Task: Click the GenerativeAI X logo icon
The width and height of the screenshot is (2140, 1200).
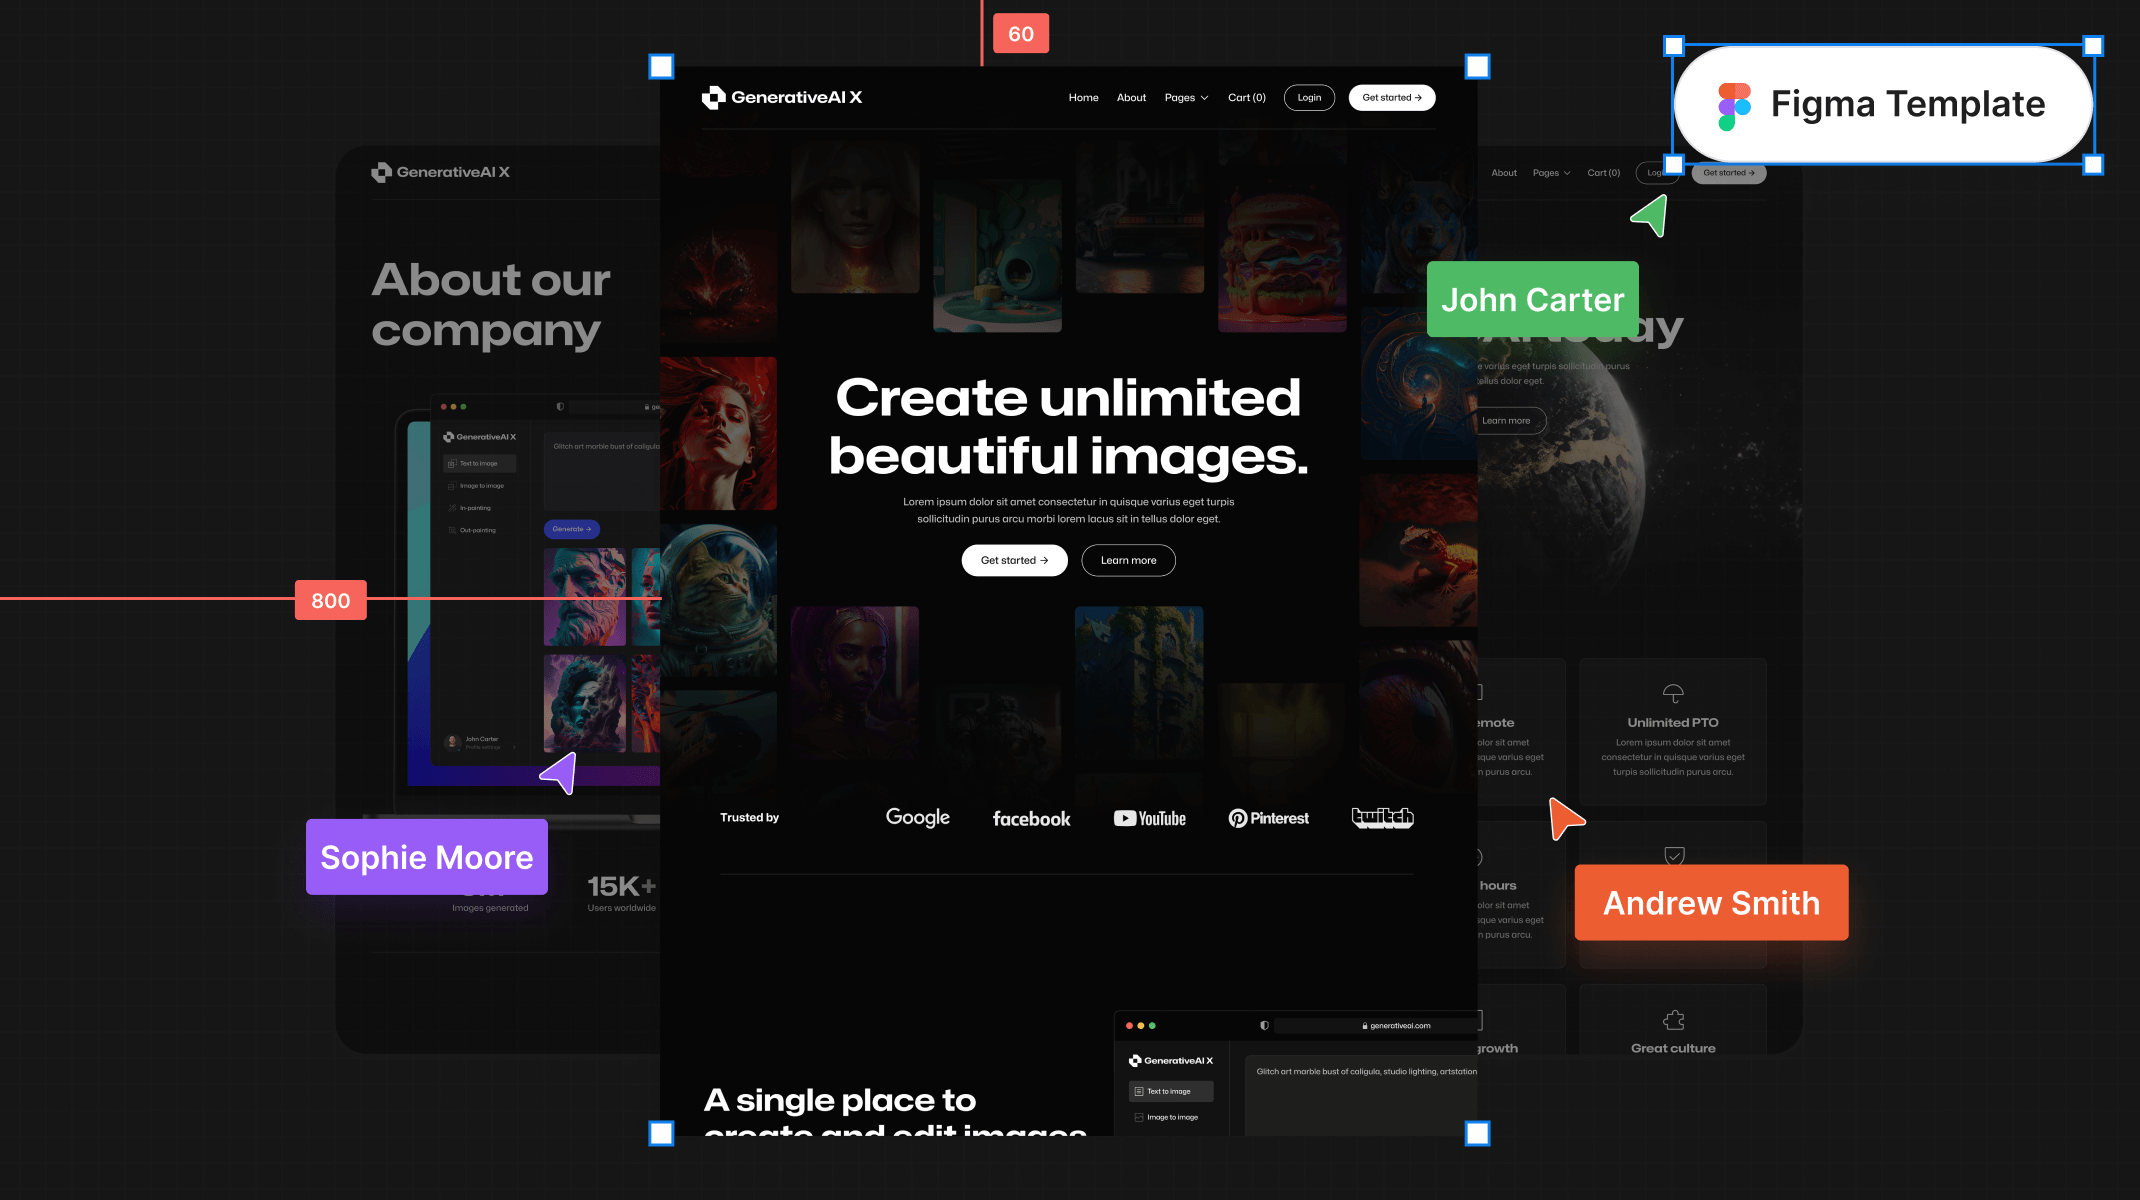Action: [716, 97]
